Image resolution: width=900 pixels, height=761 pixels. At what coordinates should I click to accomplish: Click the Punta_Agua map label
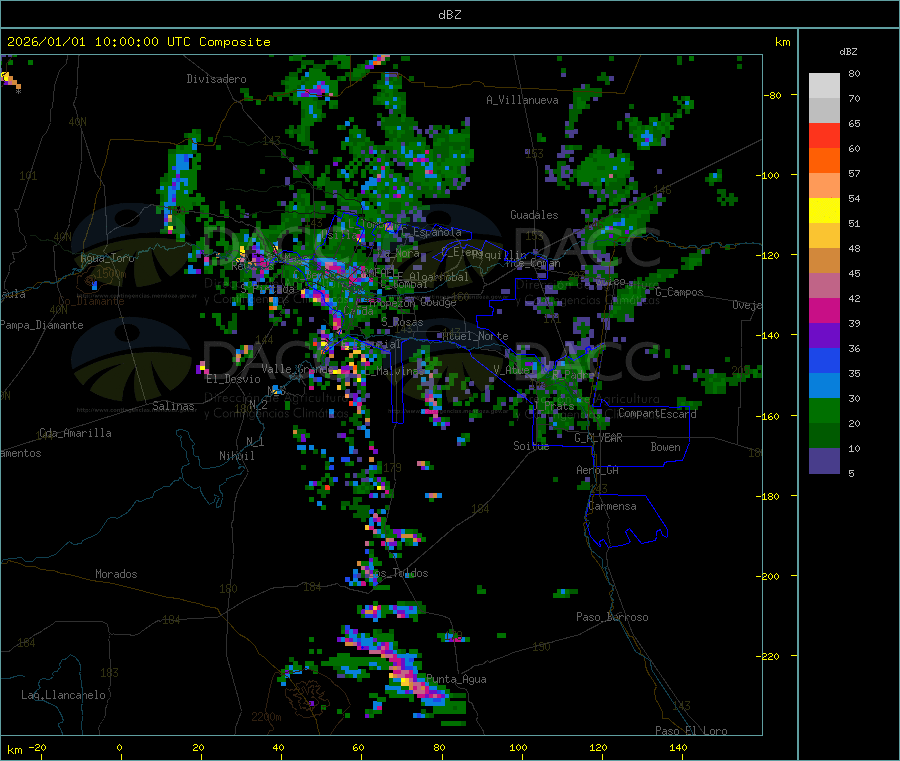coord(456,680)
